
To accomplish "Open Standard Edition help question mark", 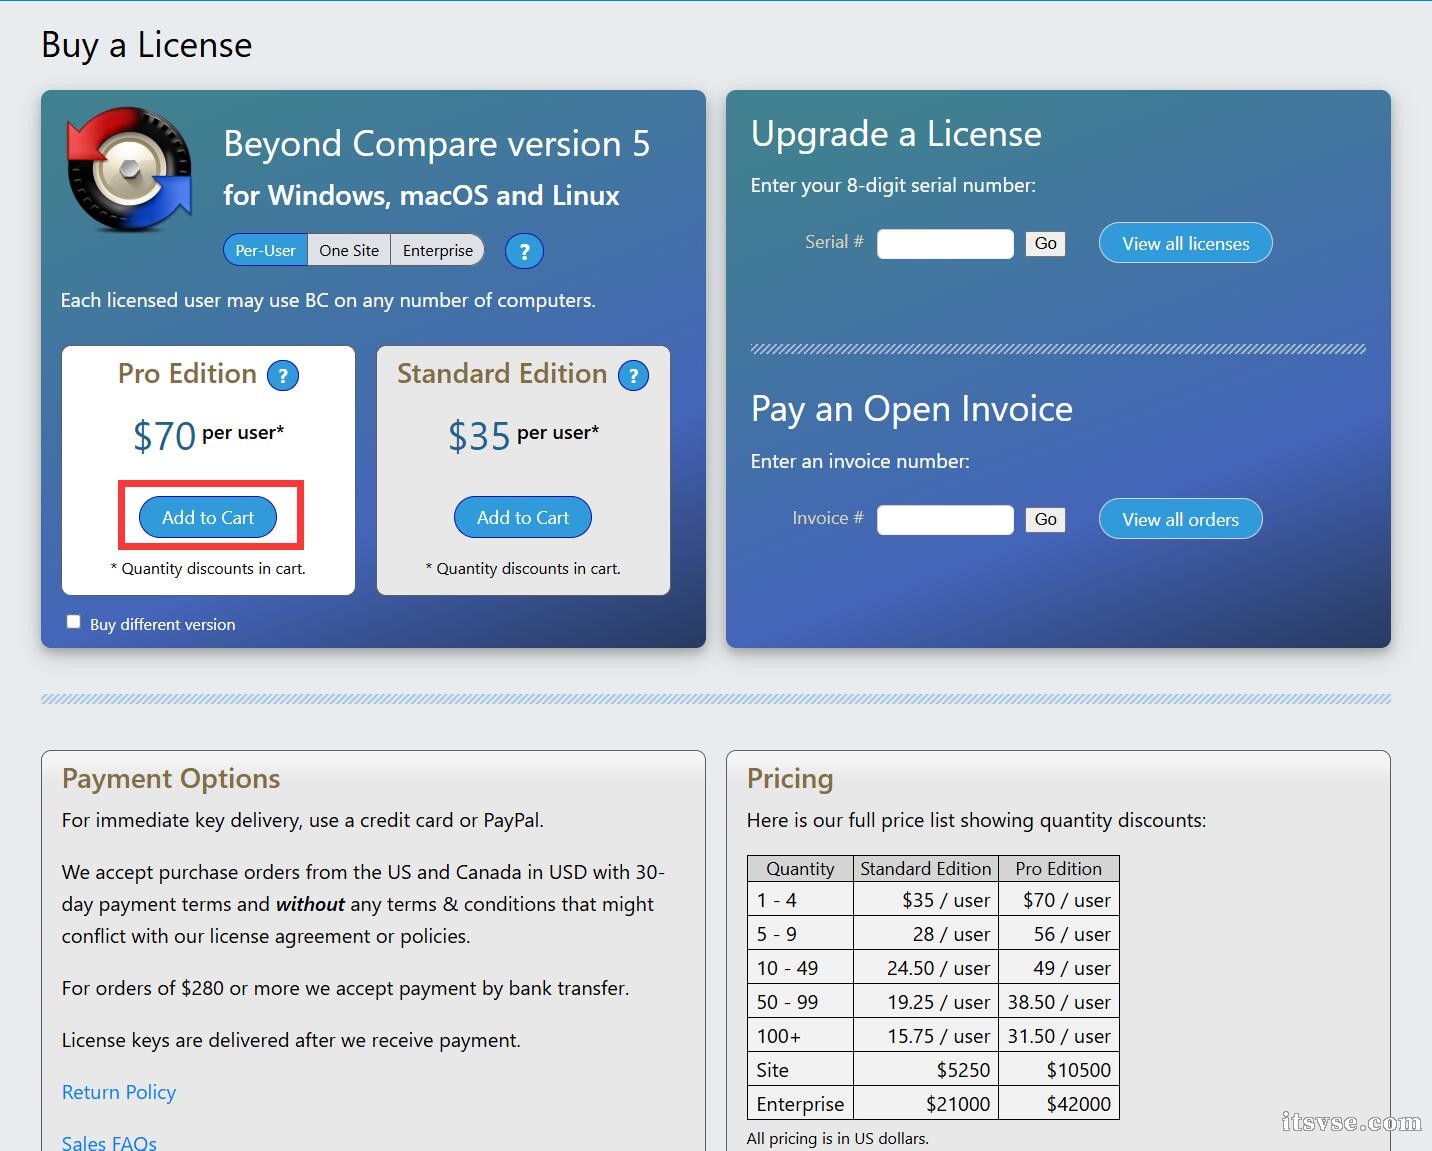I will point(633,376).
